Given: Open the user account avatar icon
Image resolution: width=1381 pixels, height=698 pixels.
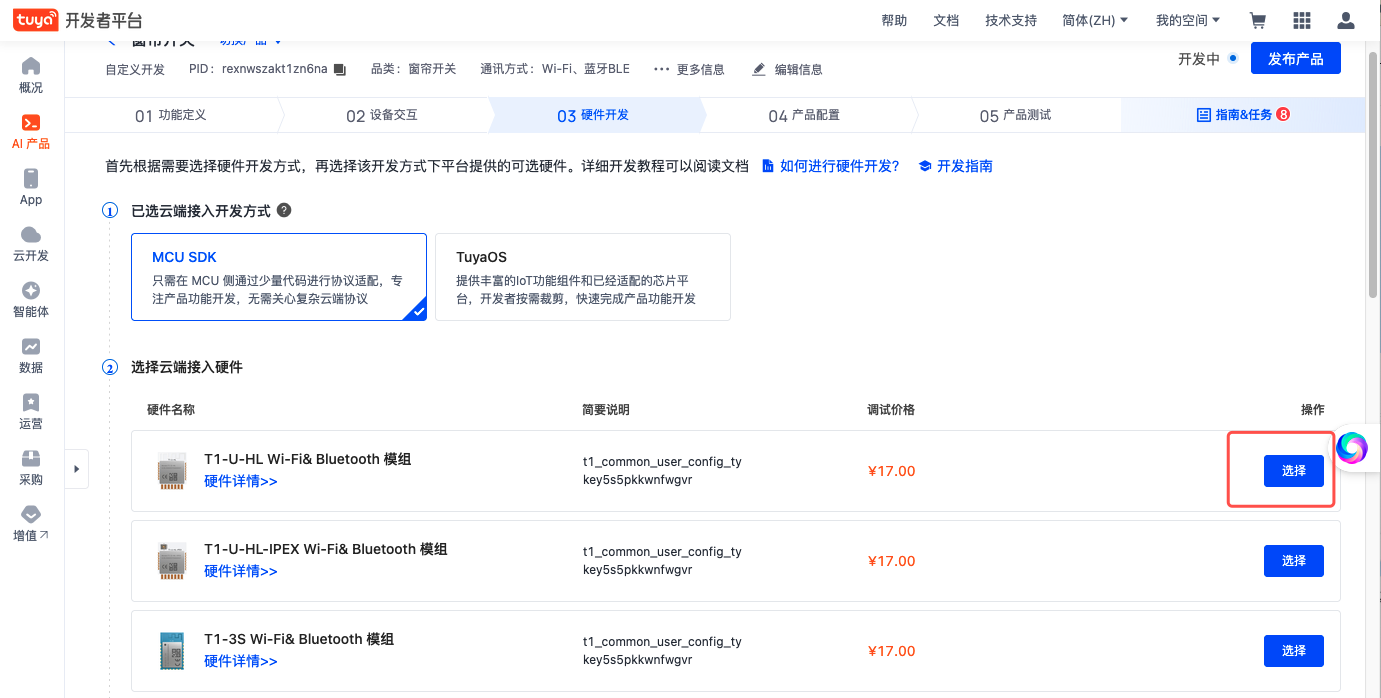Looking at the screenshot, I should (1346, 20).
